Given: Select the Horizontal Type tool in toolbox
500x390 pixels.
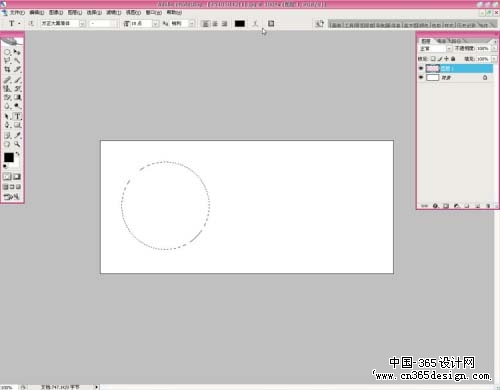Looking at the screenshot, I should [x=17, y=116].
